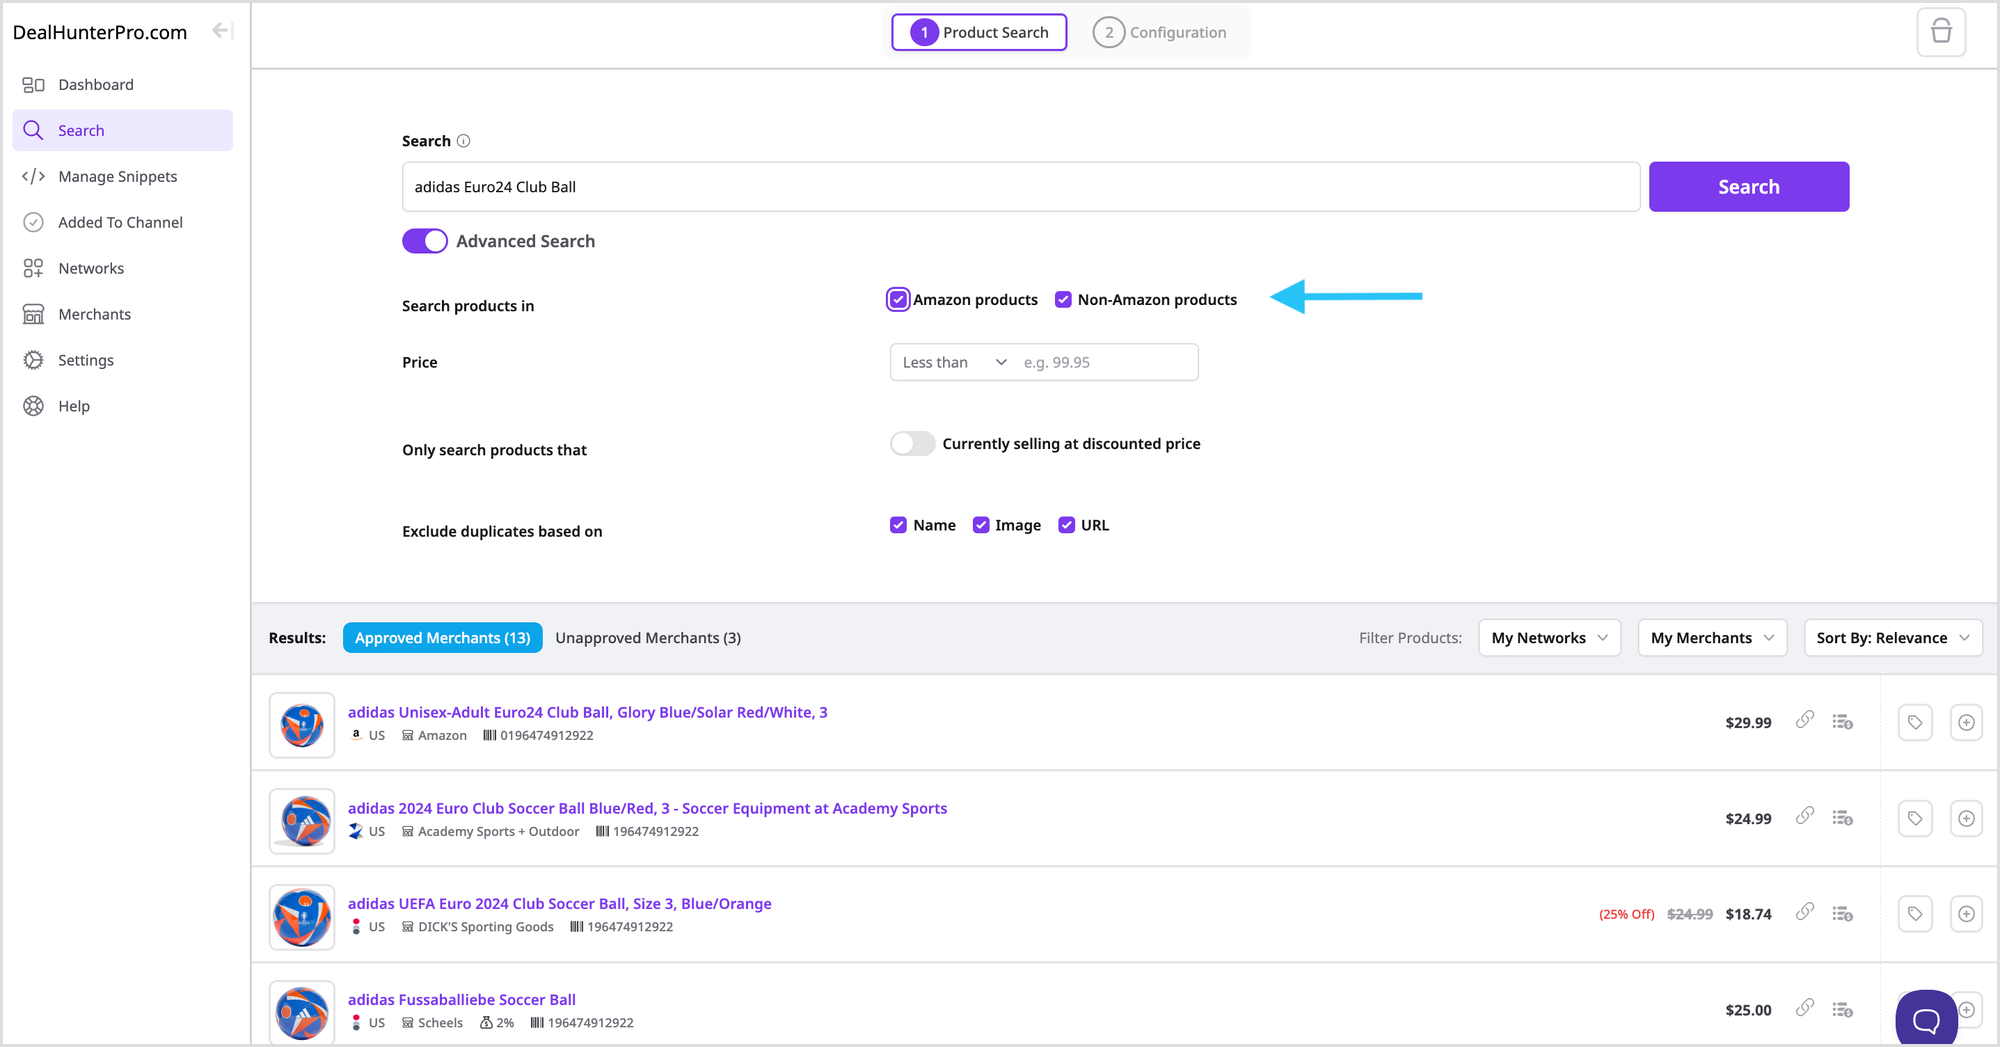Collapse the sidebar with the arrow icon
This screenshot has height=1047, width=2000.
(x=222, y=31)
